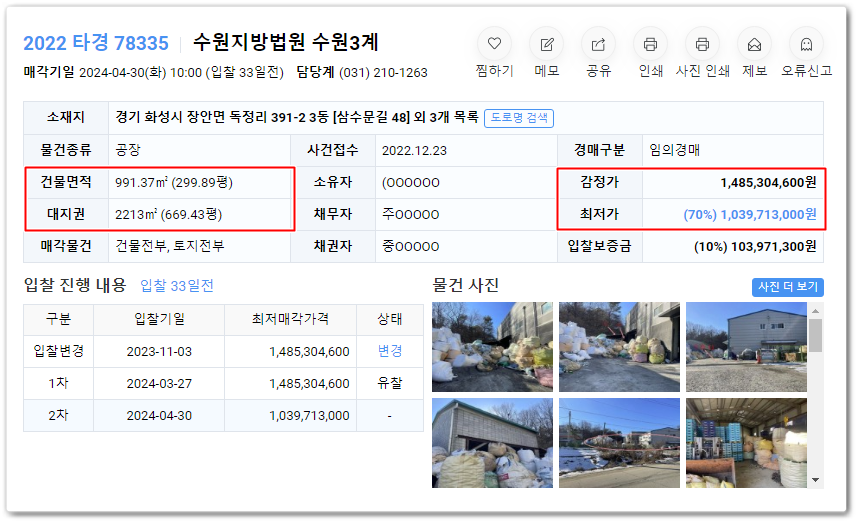This screenshot has width=859, height=524.
Task: Open the photo of the shed roof with sacks
Action: (492, 443)
